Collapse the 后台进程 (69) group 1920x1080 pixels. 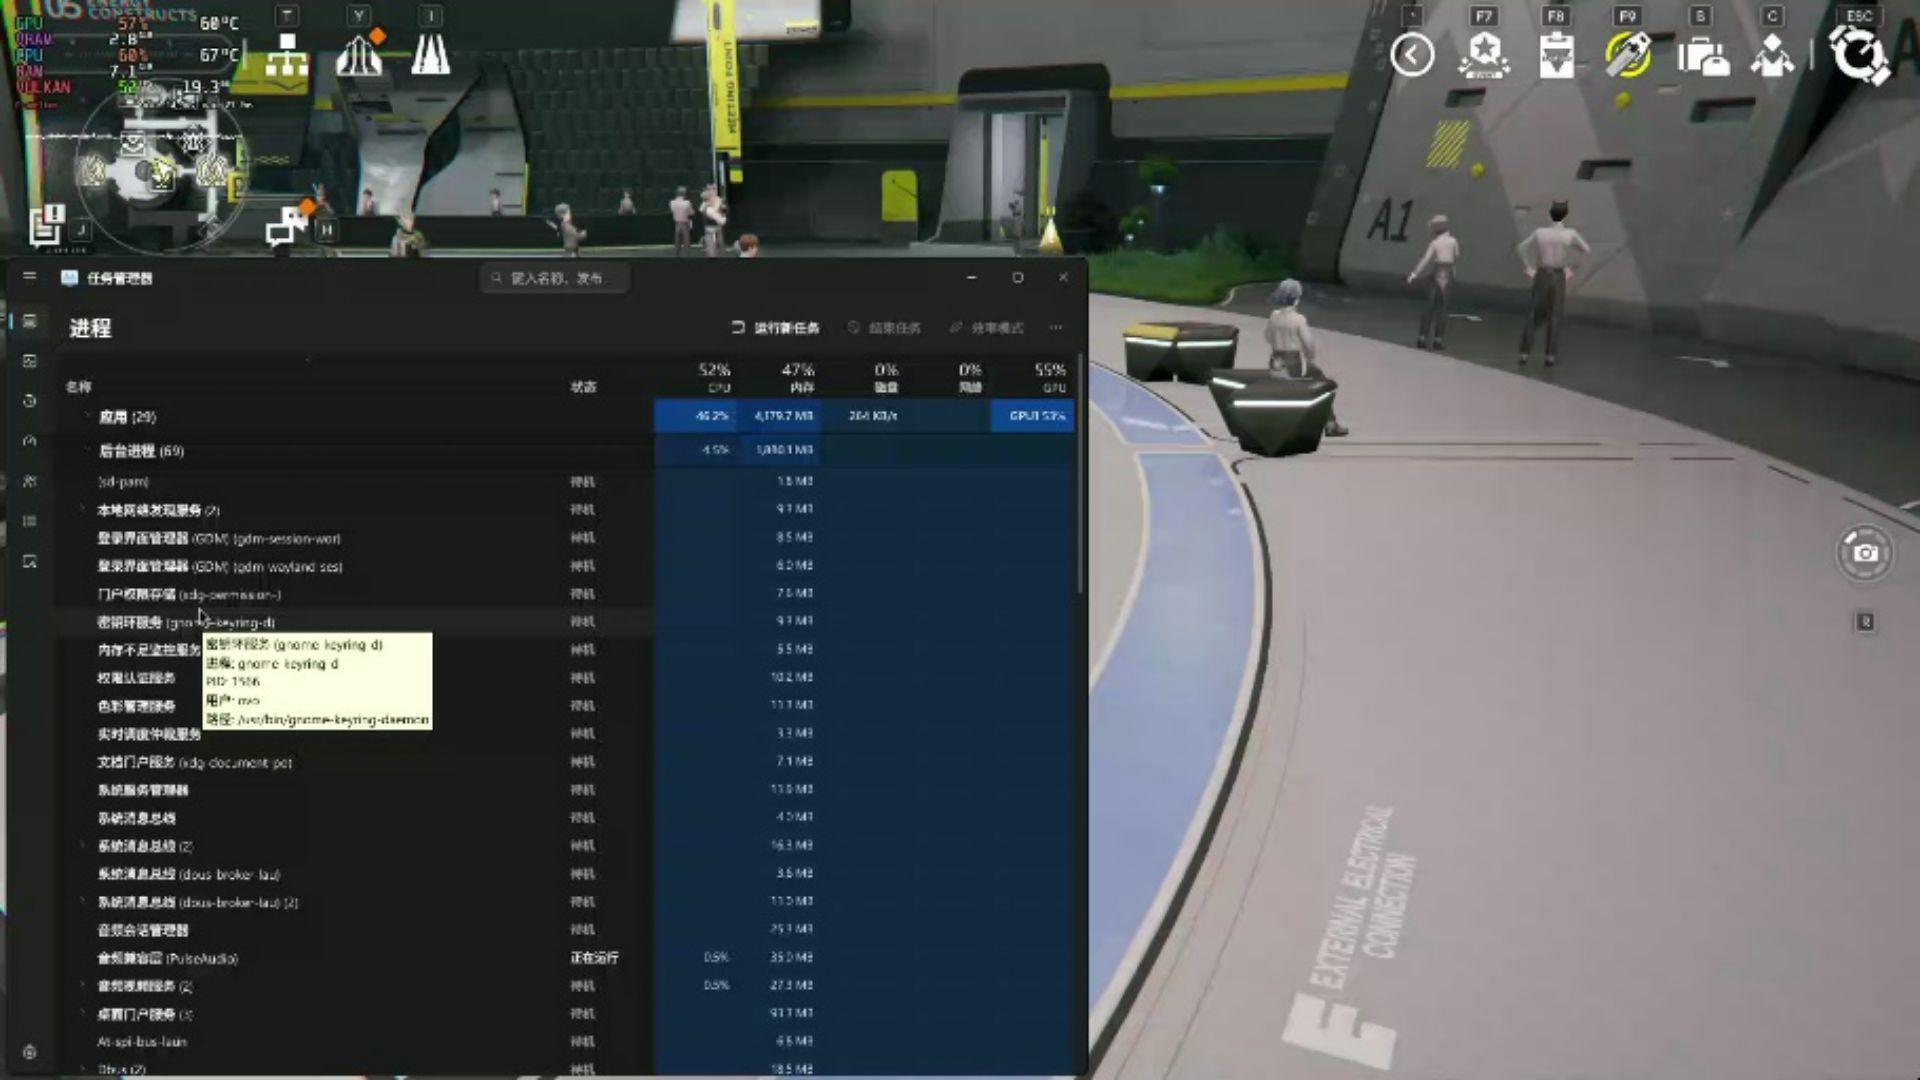[x=86, y=450]
